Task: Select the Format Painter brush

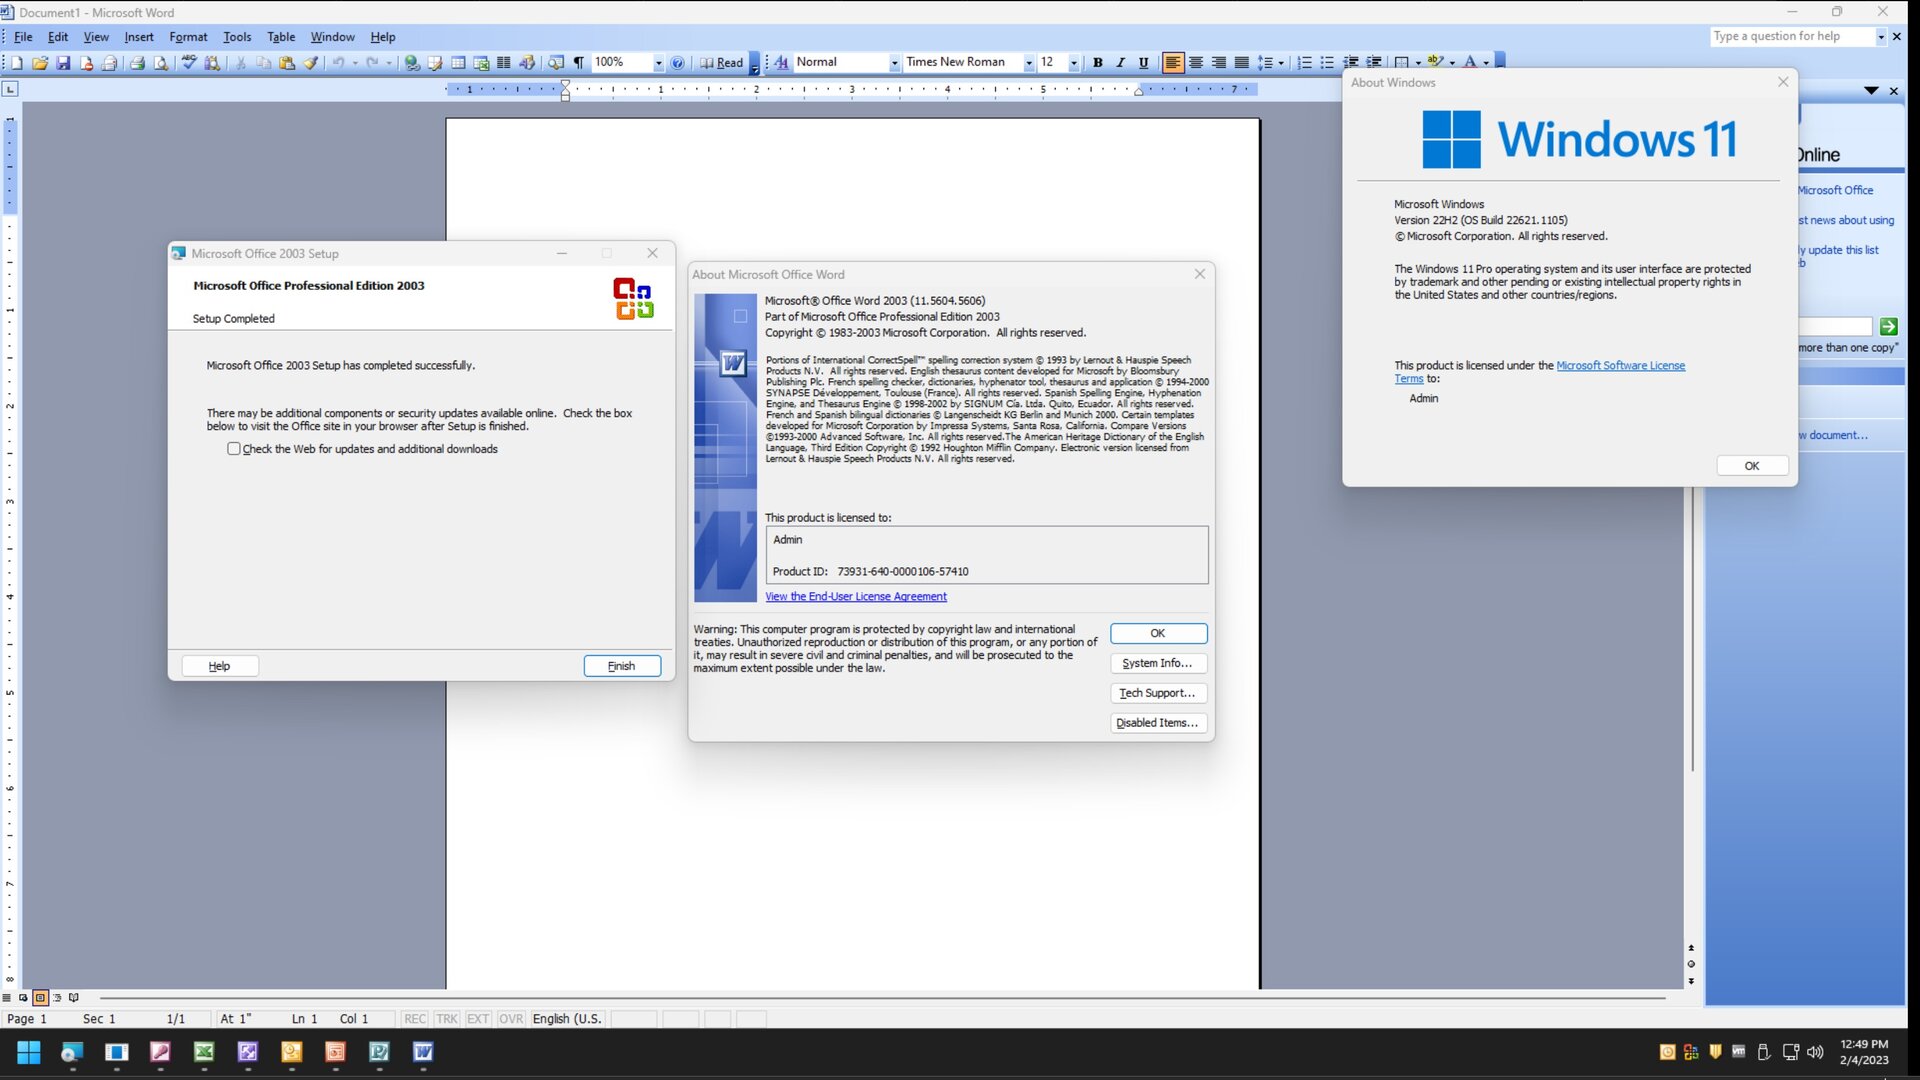Action: point(311,63)
